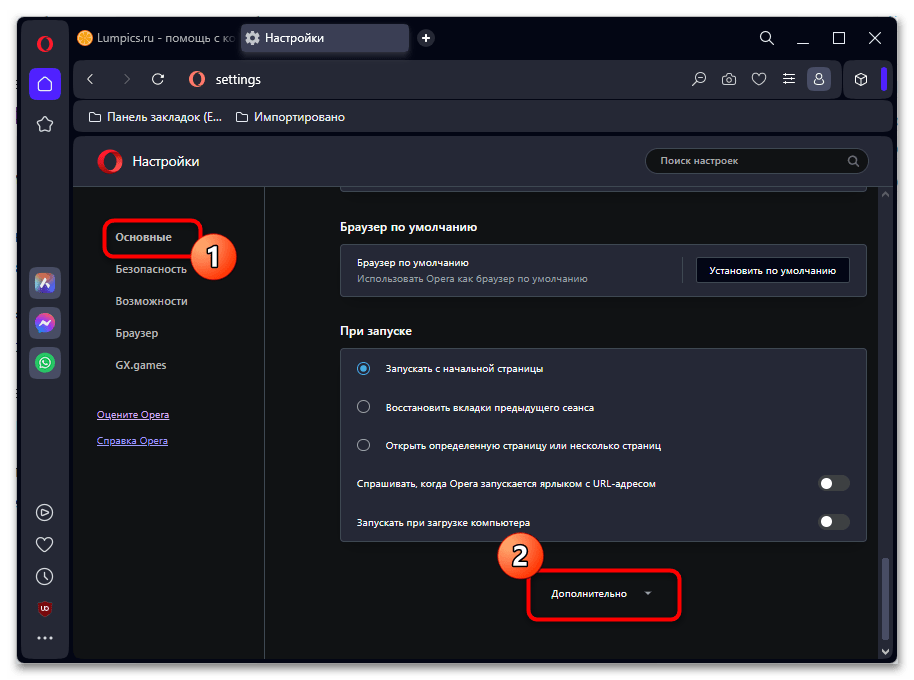This screenshot has height=680, width=914.
Task: Open the Player icon in sidebar
Action: [45, 512]
